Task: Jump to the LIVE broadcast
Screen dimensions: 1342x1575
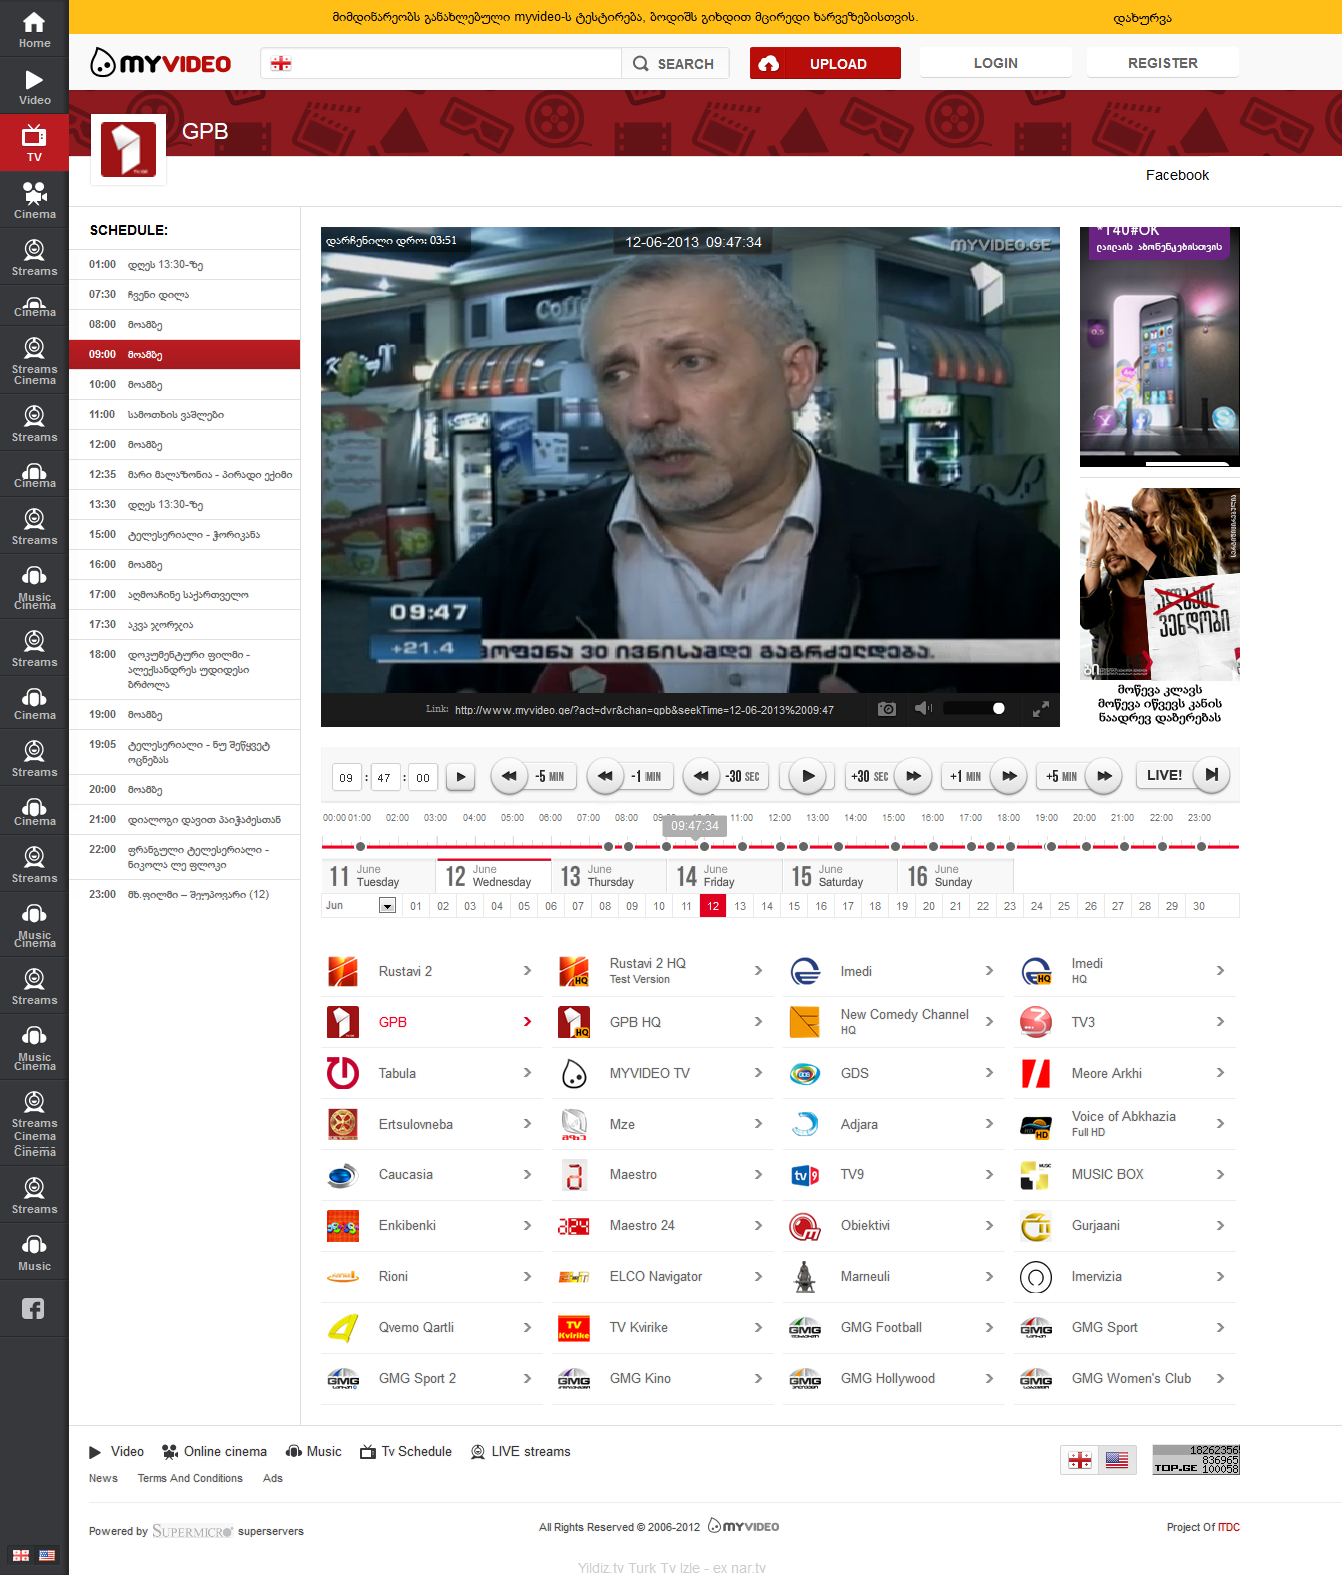Action: [x=1183, y=775]
